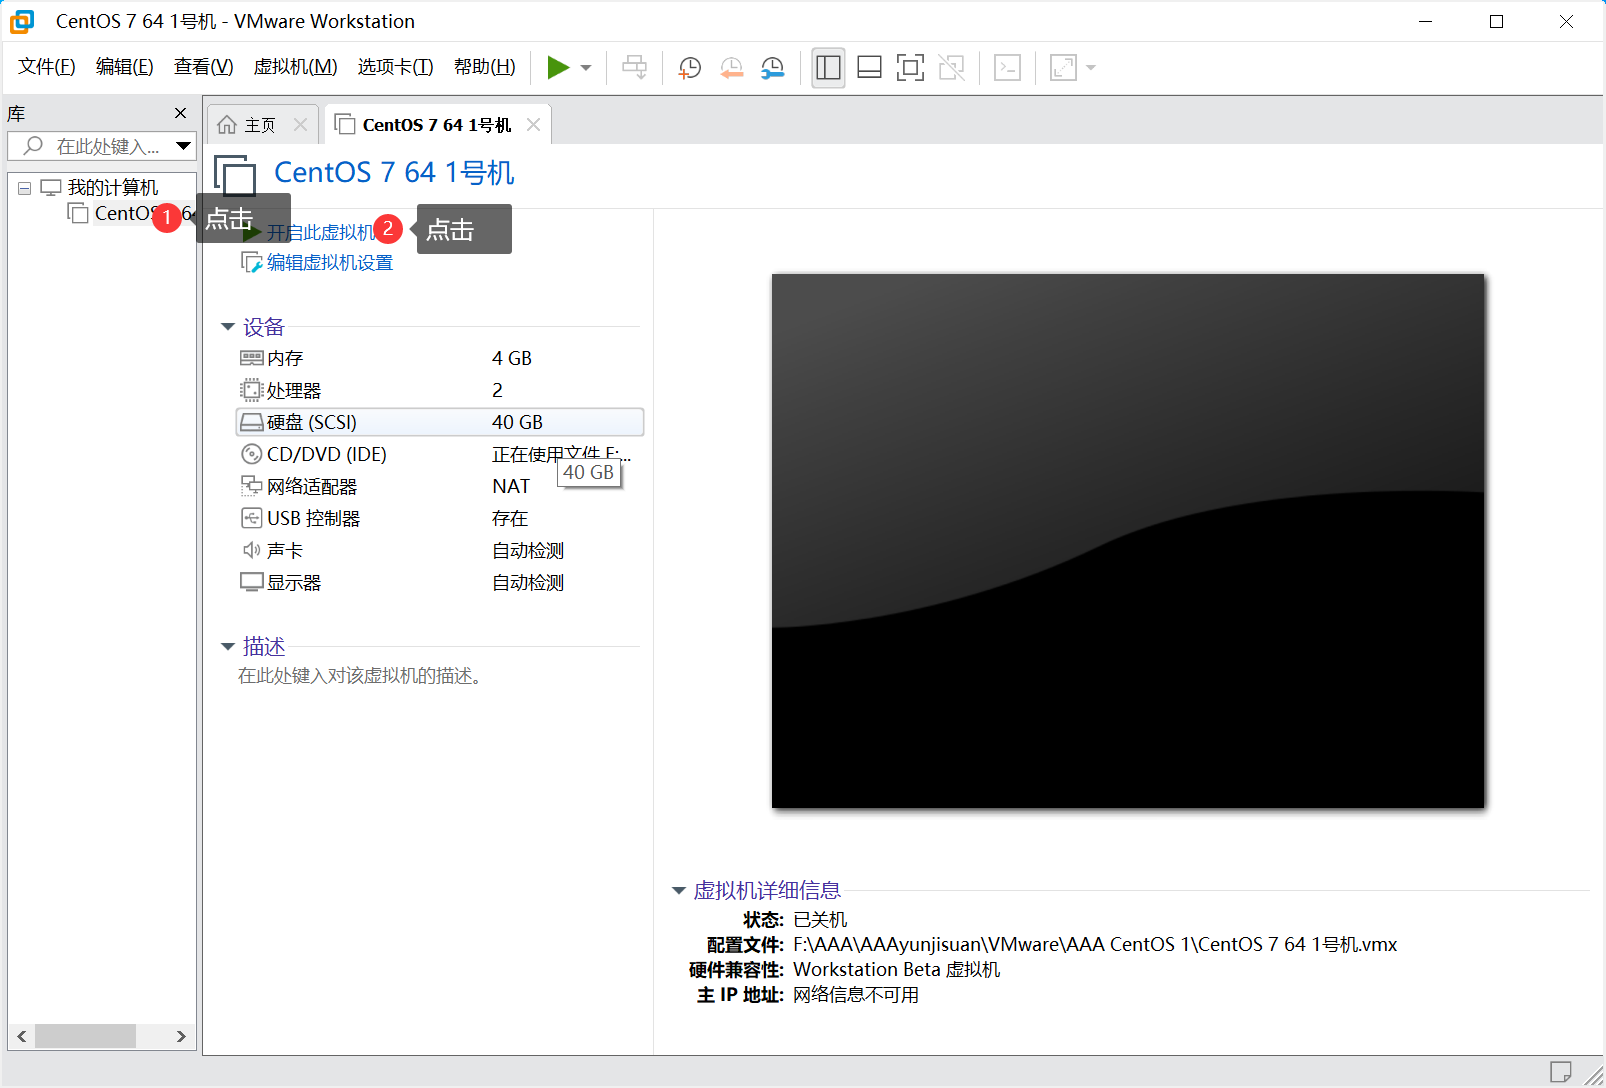Click the sound card speaker icon
Screen dimensions: 1606x1088
pos(251,550)
